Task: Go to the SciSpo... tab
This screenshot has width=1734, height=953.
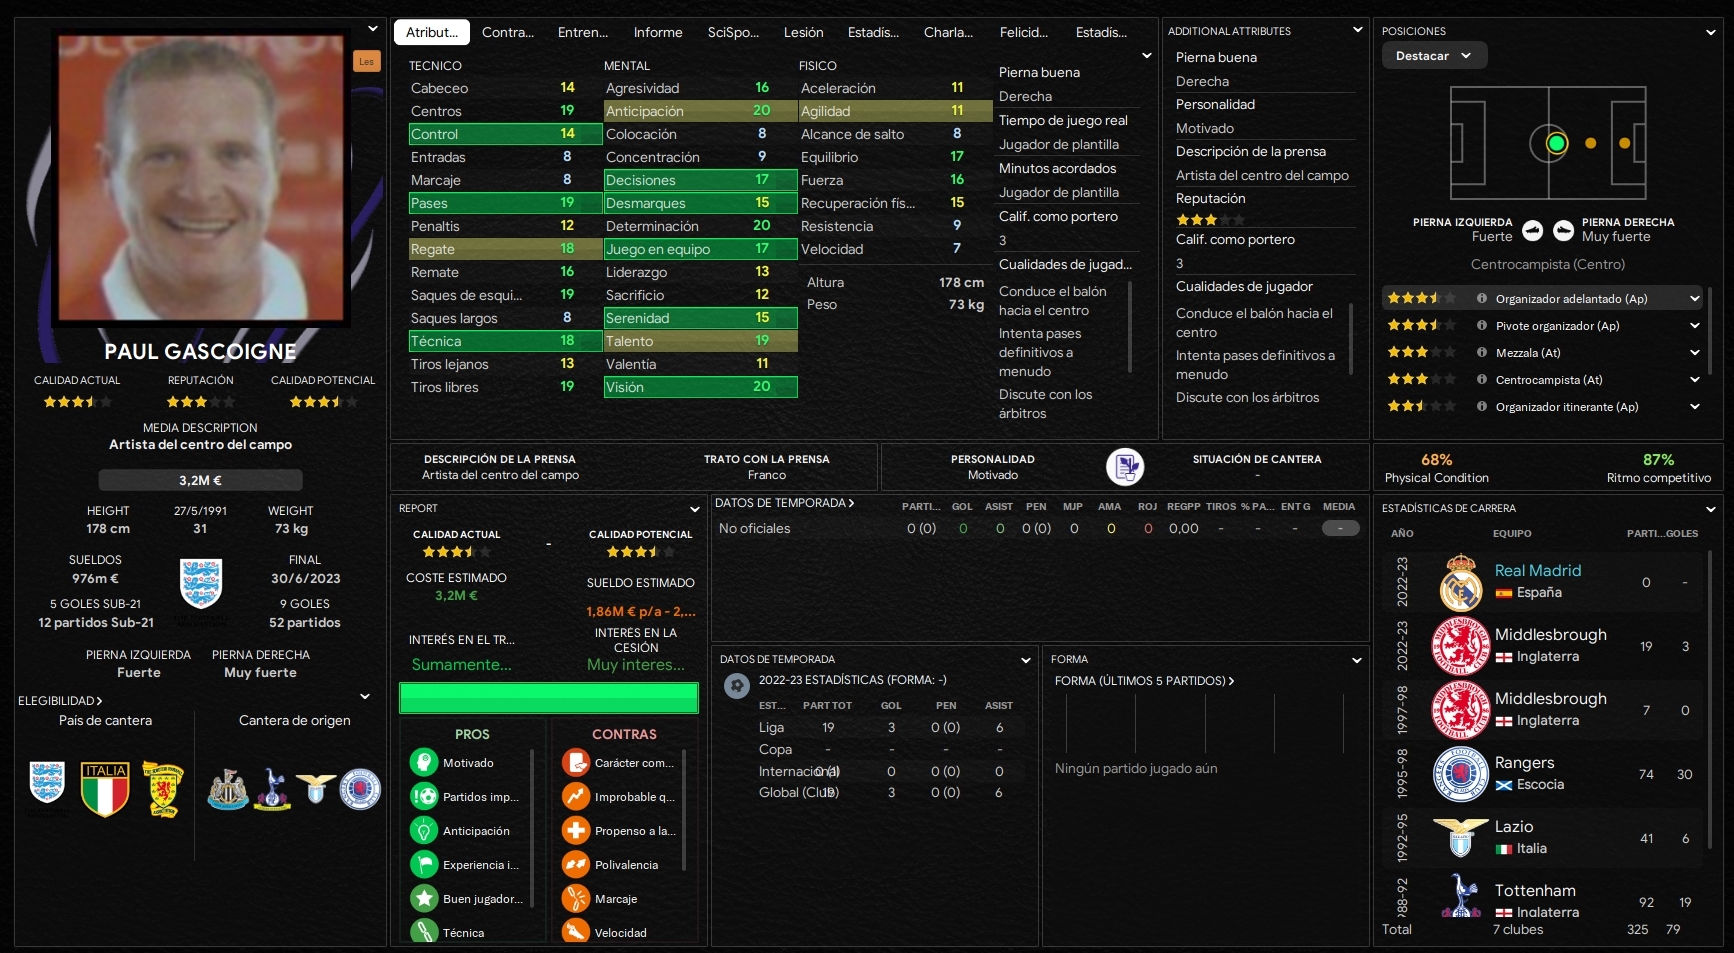Action: point(733,32)
